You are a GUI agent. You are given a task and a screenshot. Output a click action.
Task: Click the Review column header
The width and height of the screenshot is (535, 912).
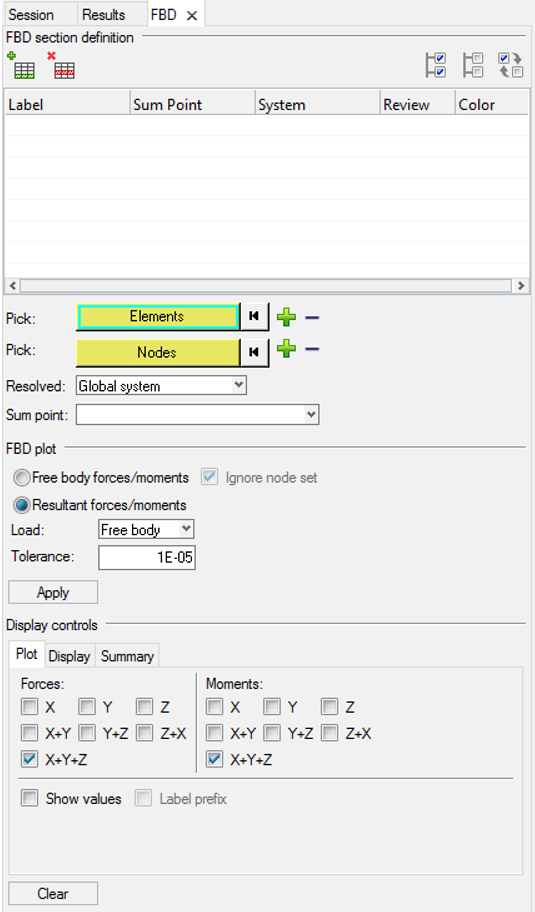pos(418,105)
